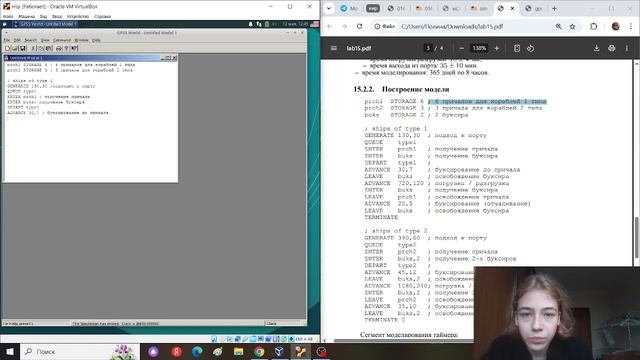Zoom in PDF with plus button
The image size is (640, 360).
coord(497,48)
